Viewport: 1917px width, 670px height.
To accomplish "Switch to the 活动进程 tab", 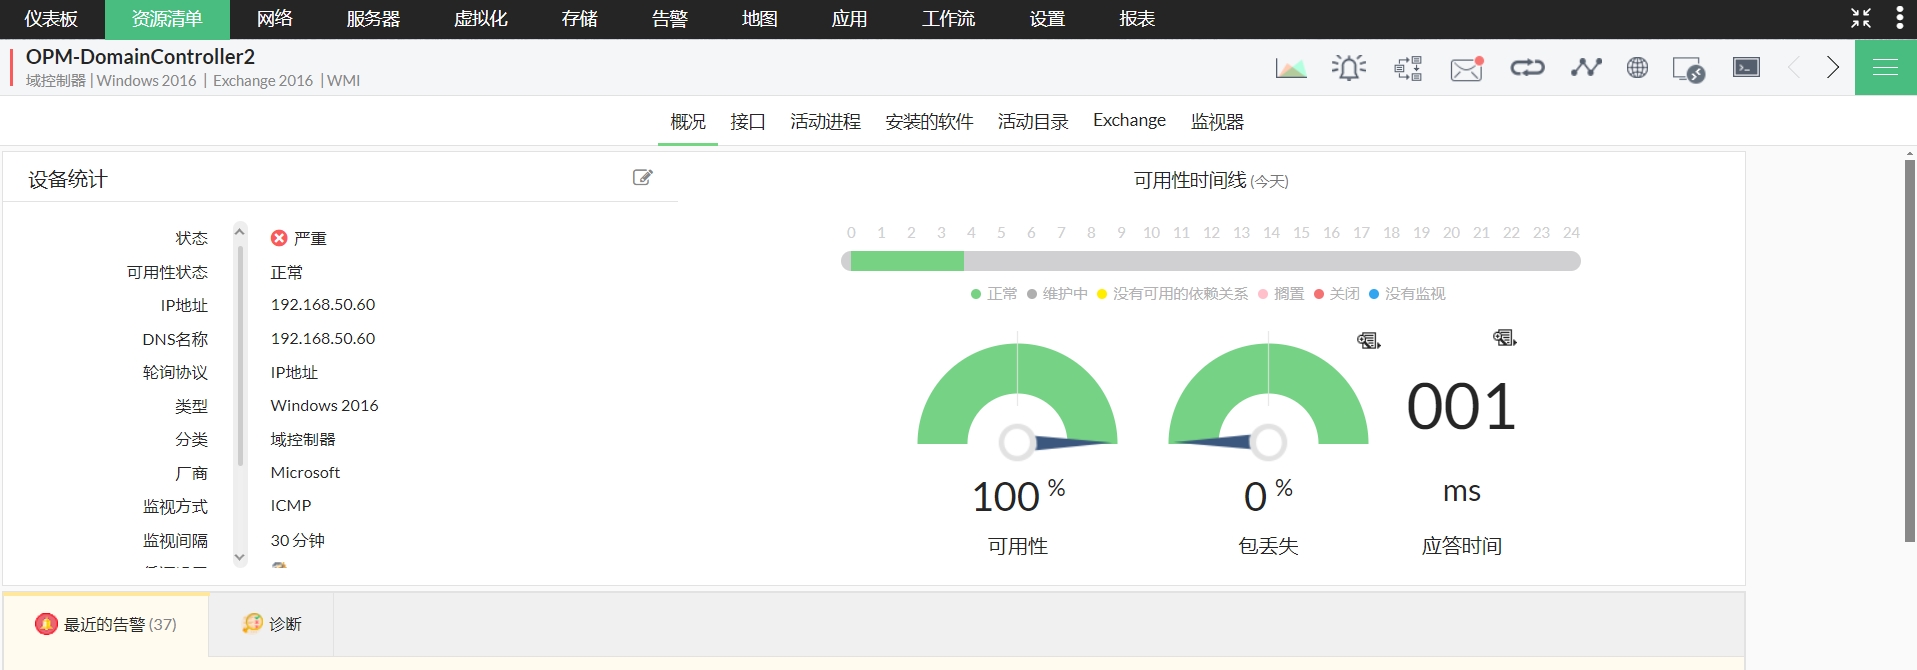I will [825, 122].
